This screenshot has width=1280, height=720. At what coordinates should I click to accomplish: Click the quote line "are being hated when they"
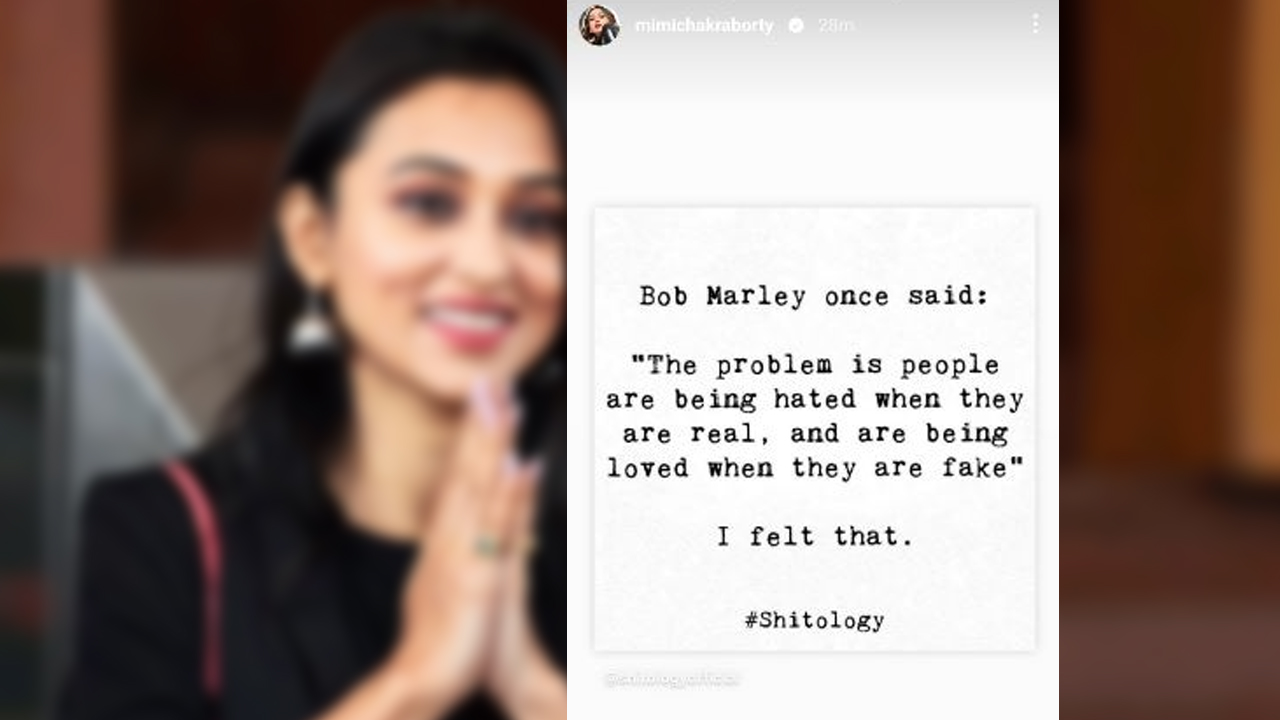coord(814,400)
